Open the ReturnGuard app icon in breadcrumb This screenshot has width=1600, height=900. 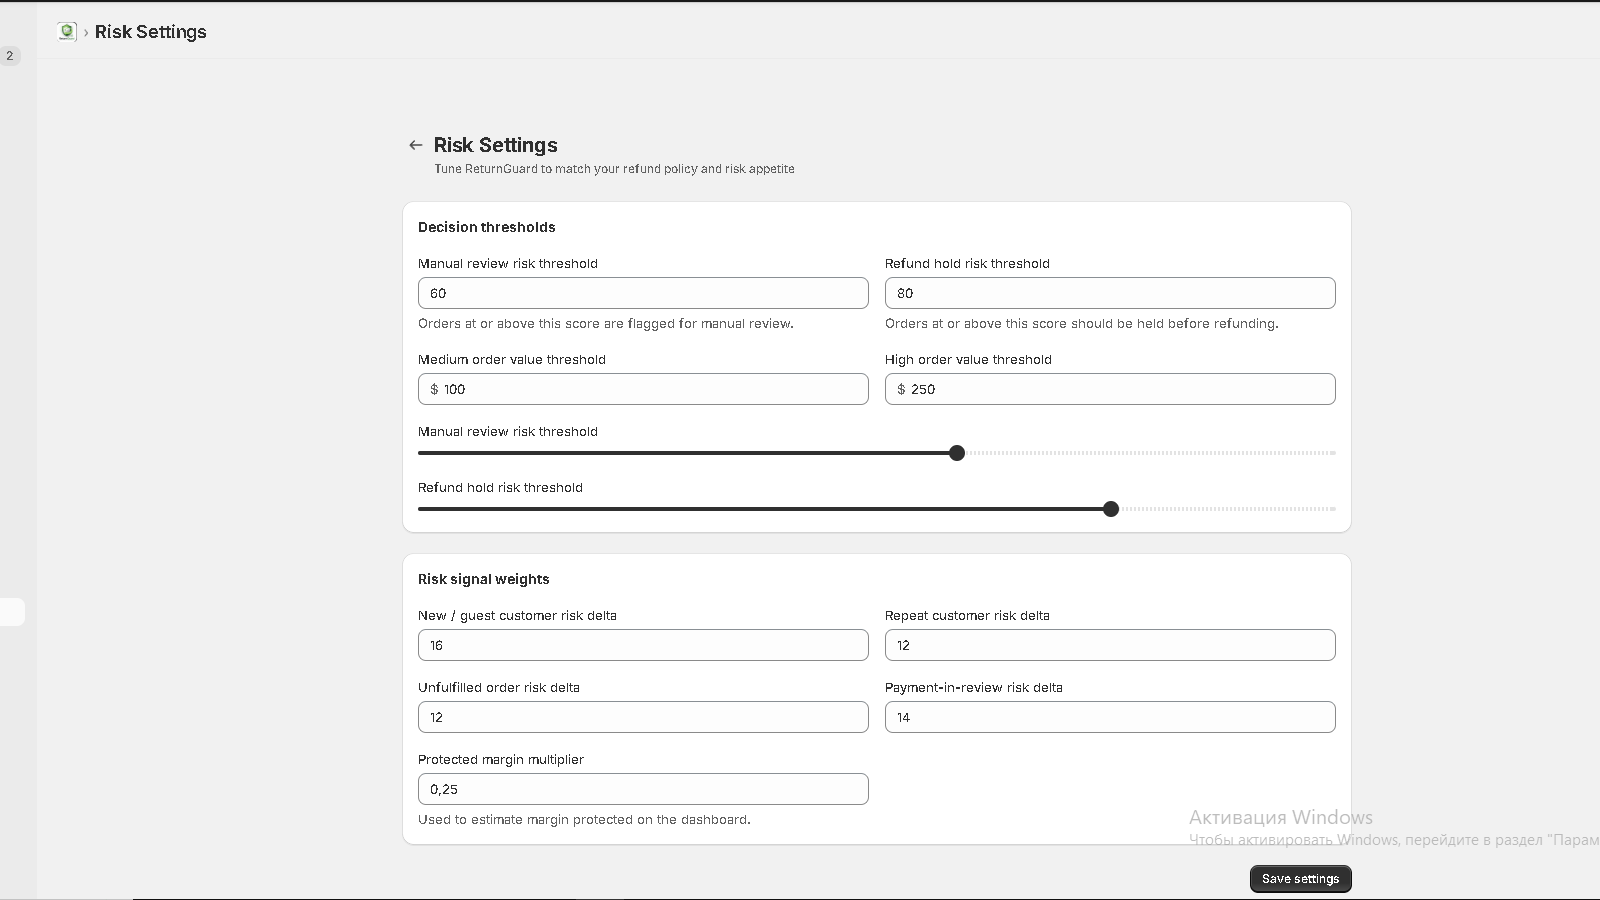click(x=67, y=32)
